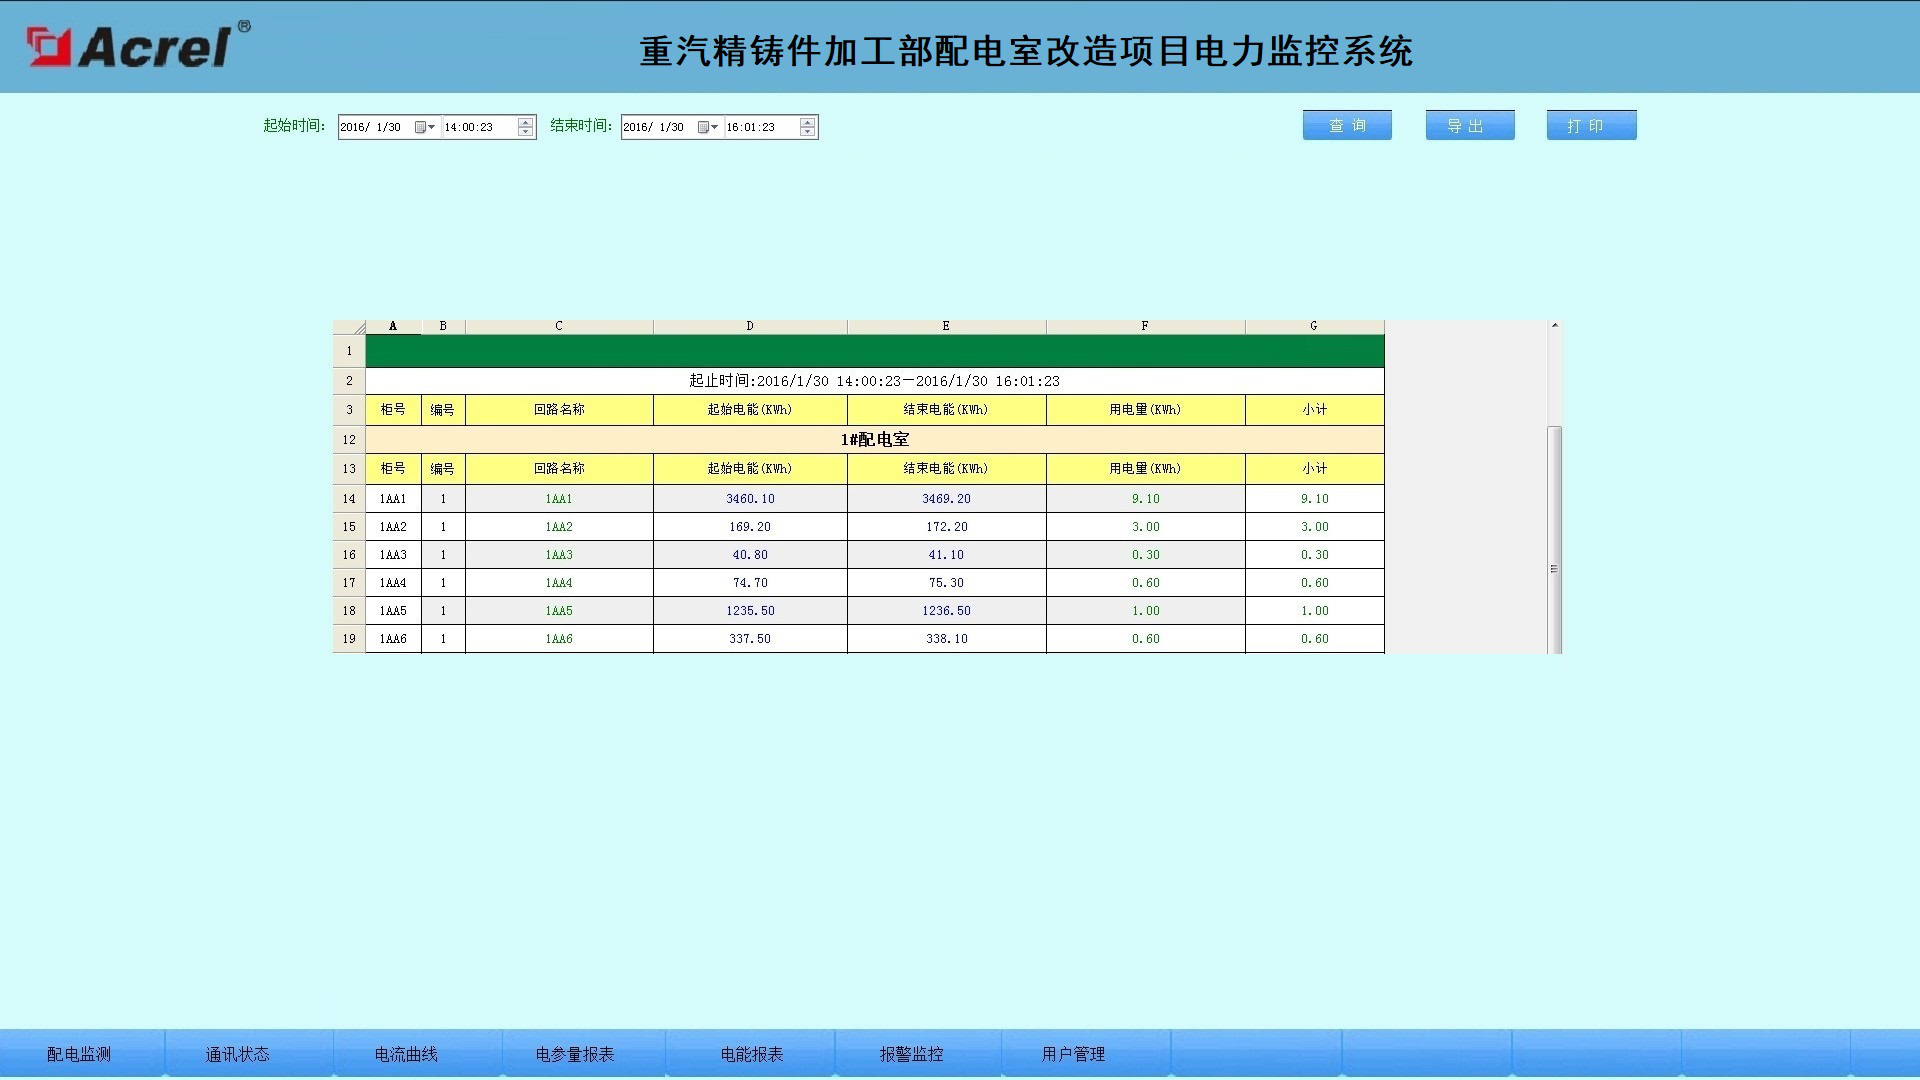Click the 查询 query button

[x=1347, y=125]
